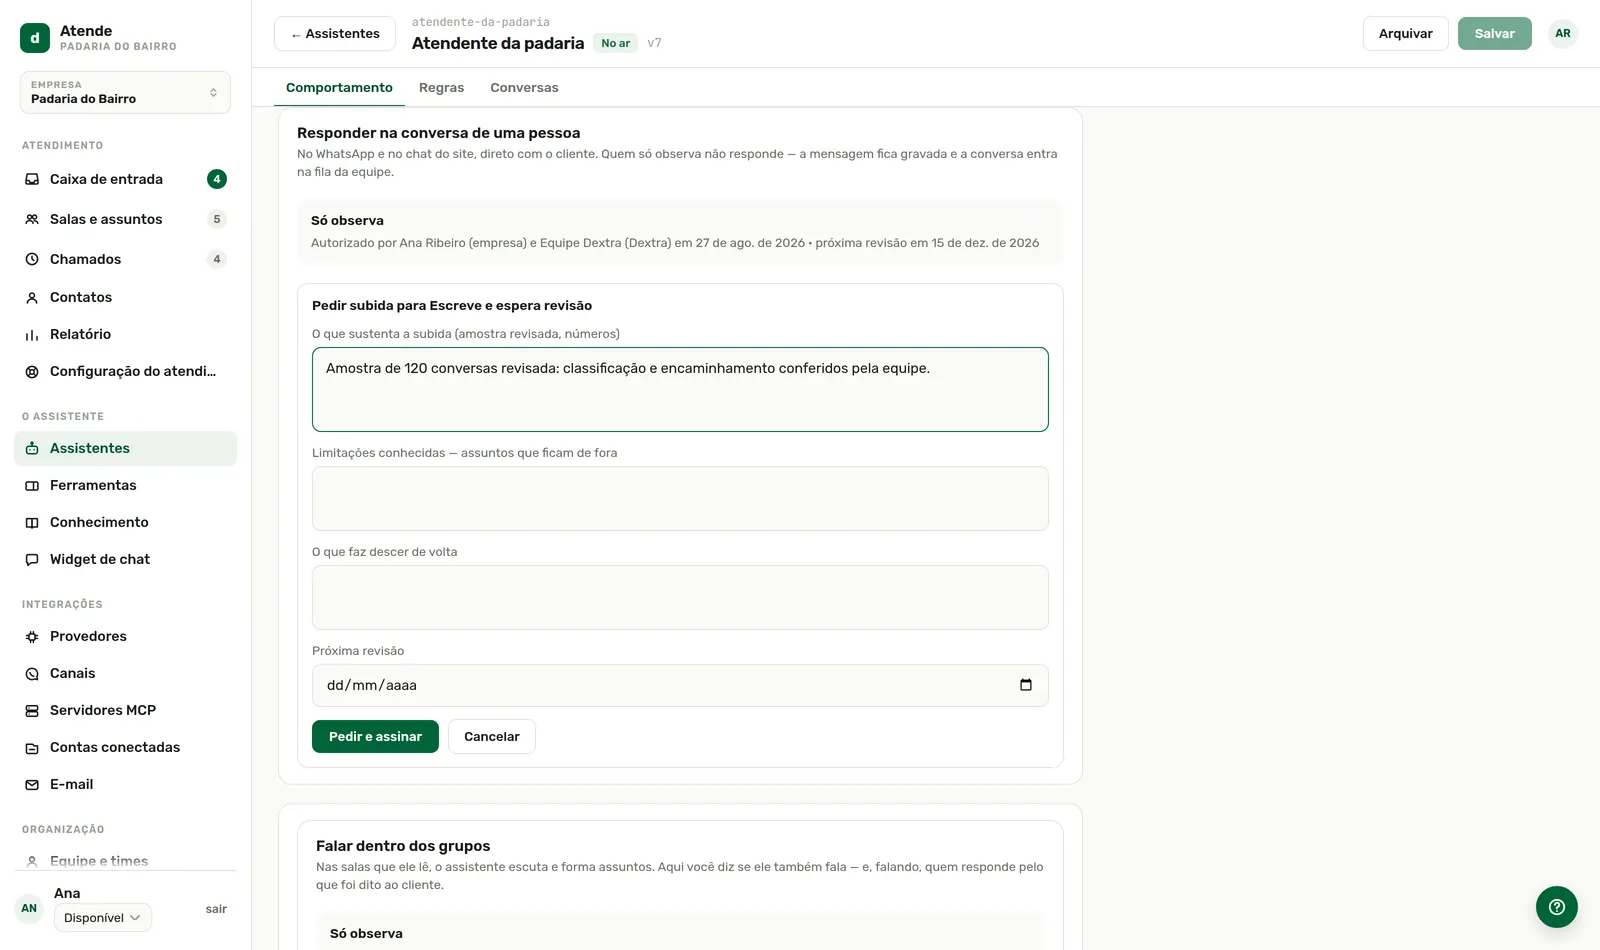
Task: Click the Servidores MCP server icon
Action: pos(32,710)
